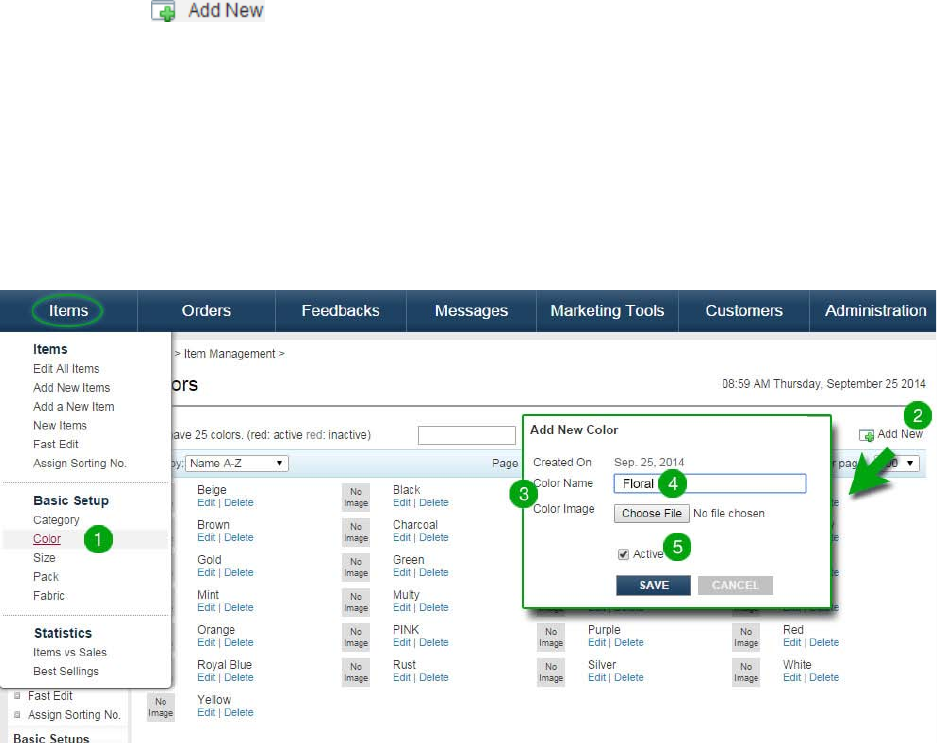The height and width of the screenshot is (743, 937).
Task: Open the per page count dropdown
Action: pos(898,463)
